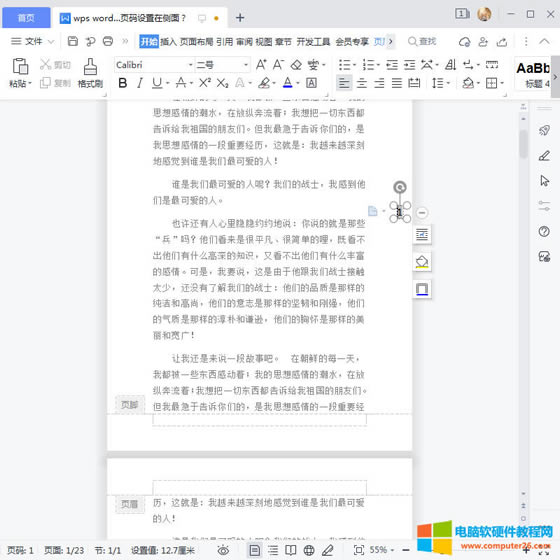
Task: Click the Print icon in quick access toolbar
Action: tap(108, 41)
